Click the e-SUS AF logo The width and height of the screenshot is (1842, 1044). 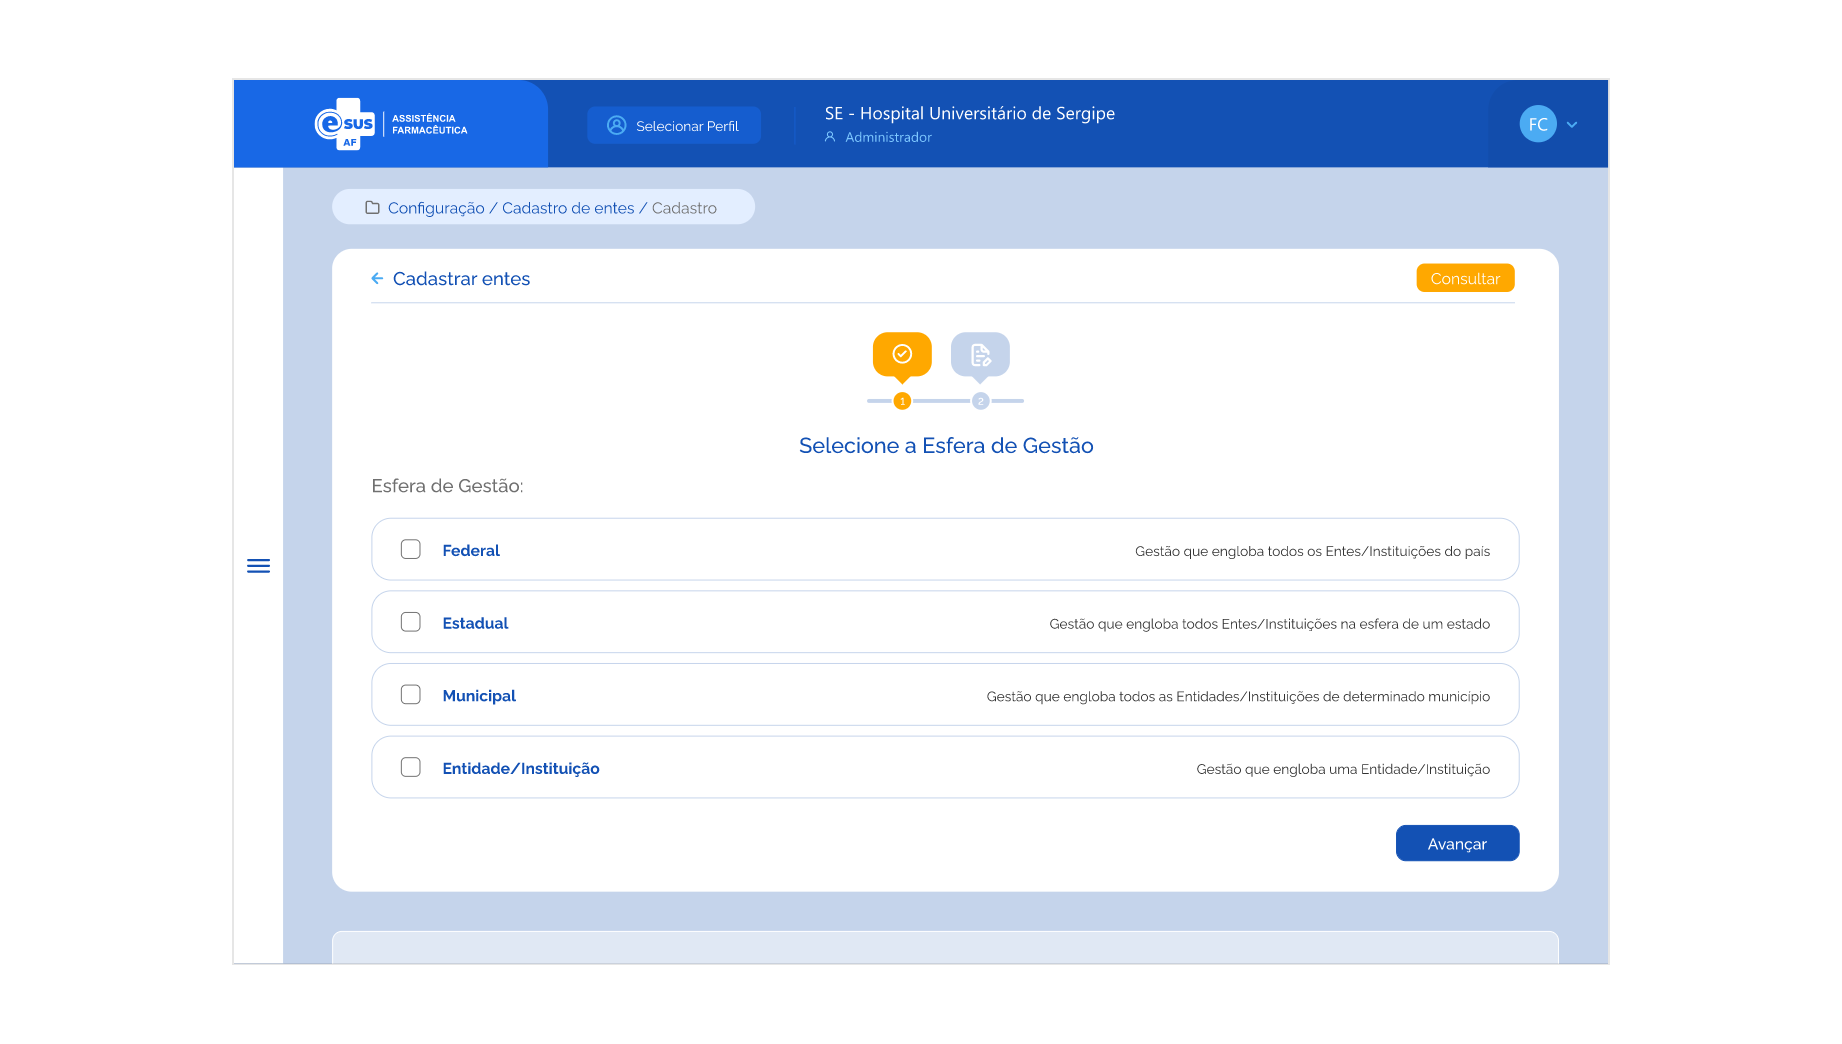(x=345, y=124)
